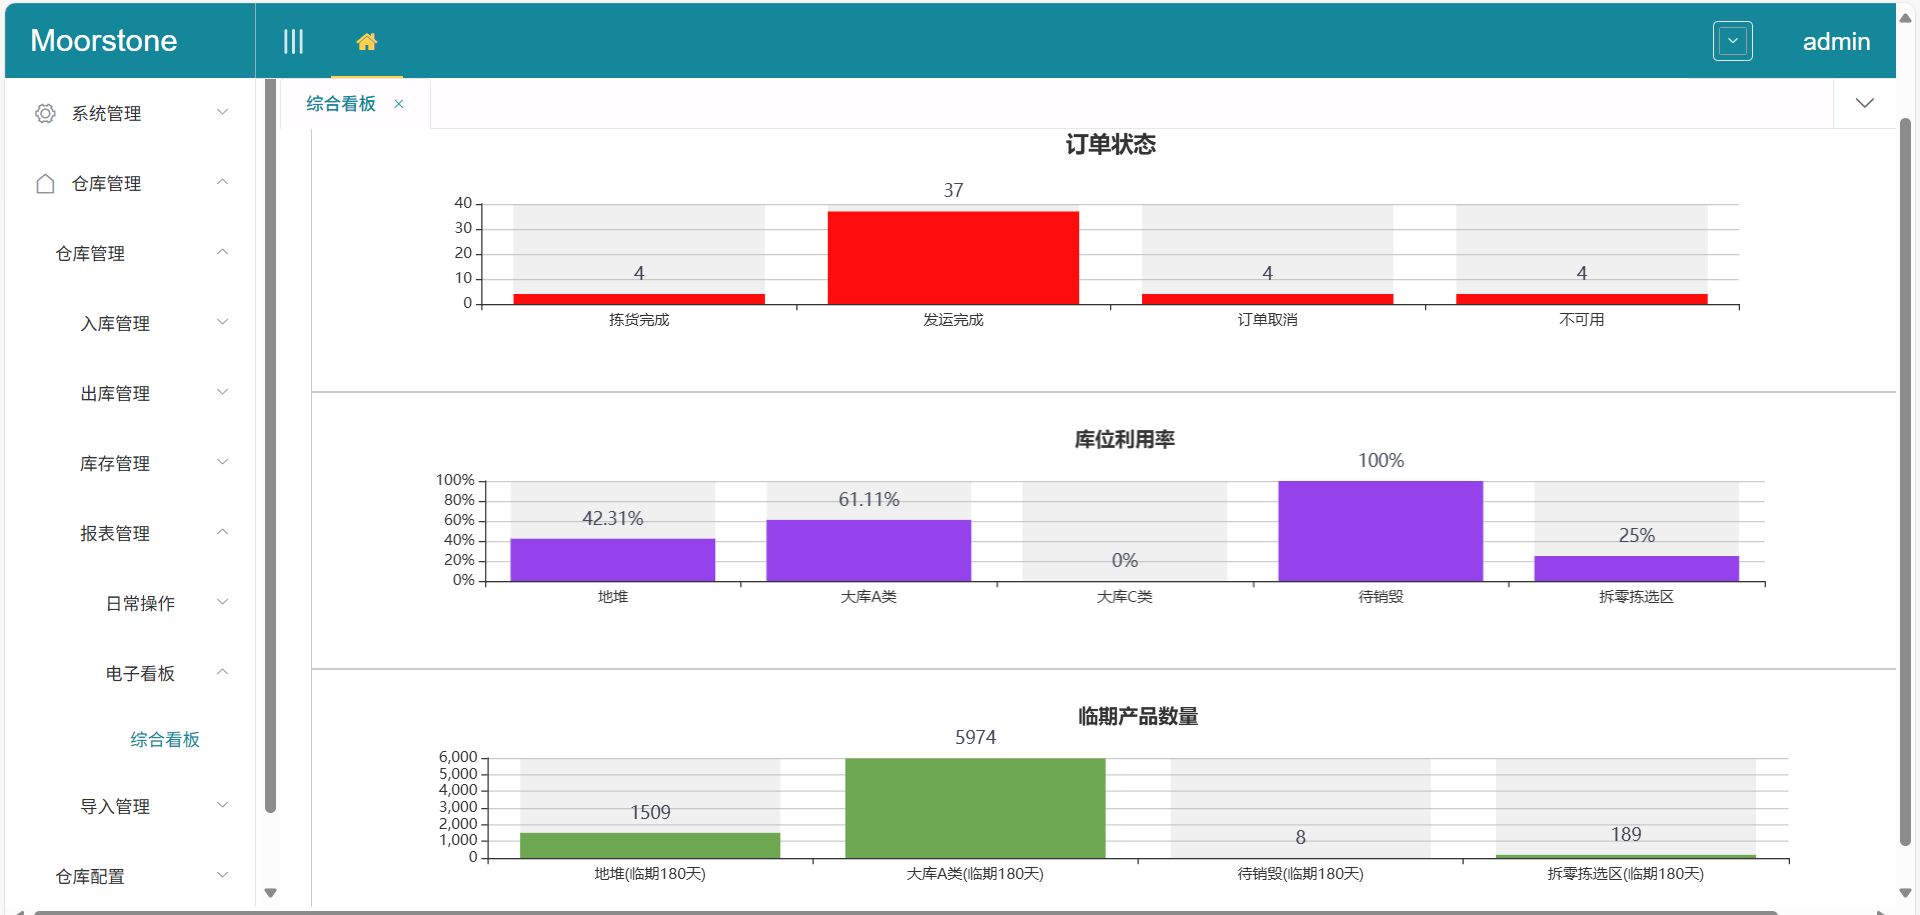
Task: Expand the 库存管理 section
Action: click(x=222, y=462)
